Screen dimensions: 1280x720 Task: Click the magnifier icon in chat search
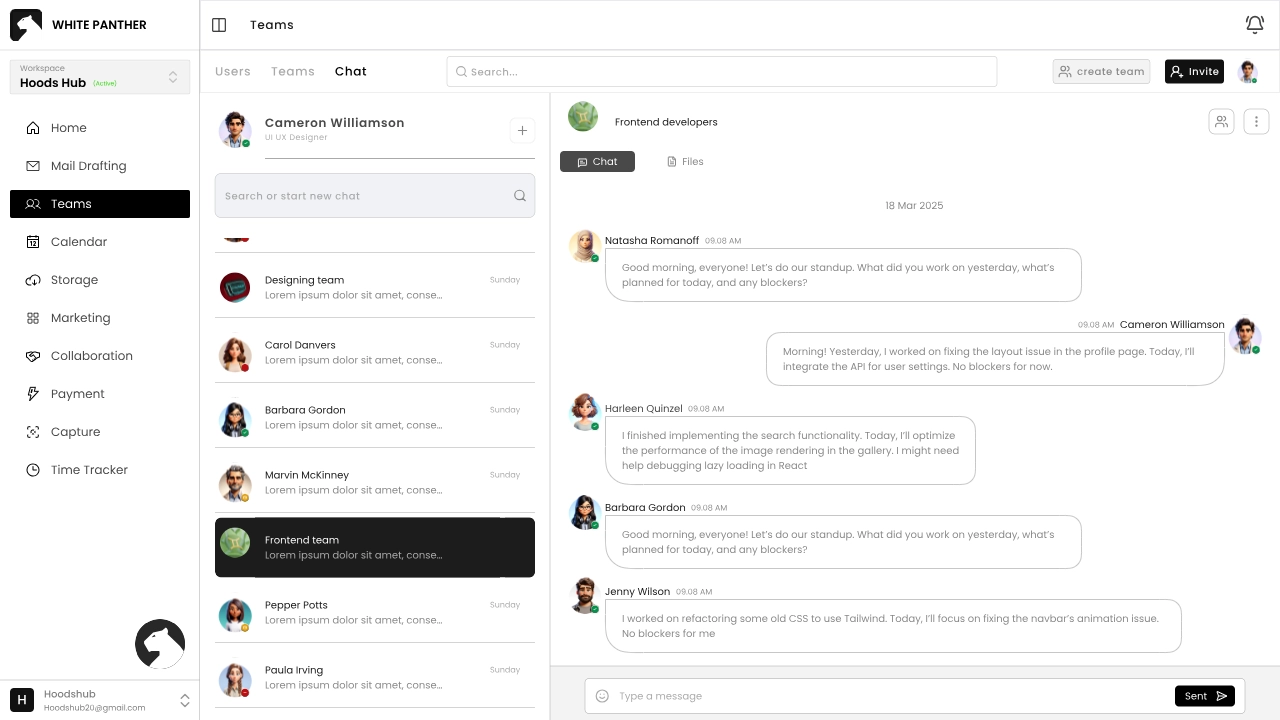click(x=520, y=196)
